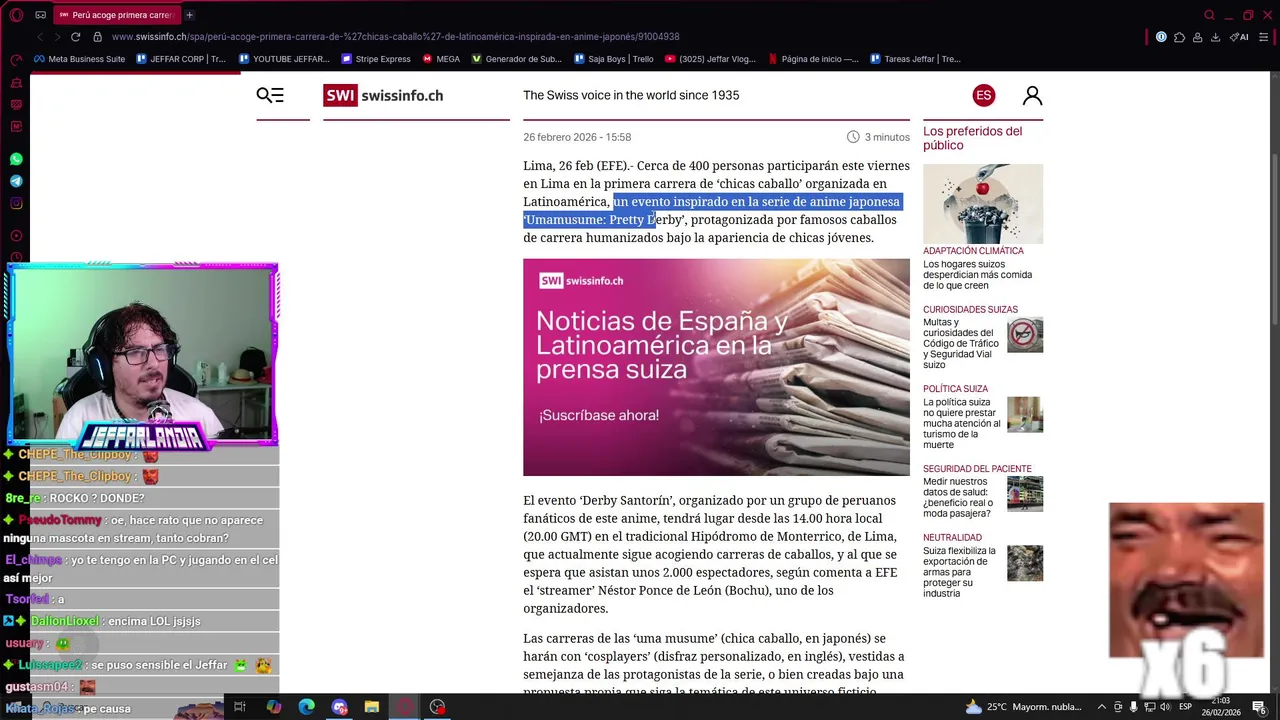This screenshot has width=1280, height=720.
Task: Open the Jeffar Vlog YouTube bookmark
Action: coord(710,59)
